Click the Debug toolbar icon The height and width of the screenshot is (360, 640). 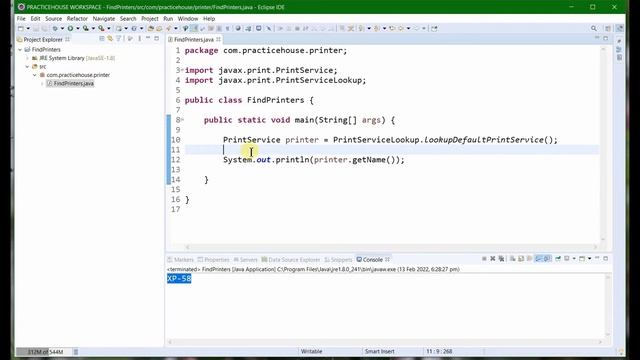point(55,28)
